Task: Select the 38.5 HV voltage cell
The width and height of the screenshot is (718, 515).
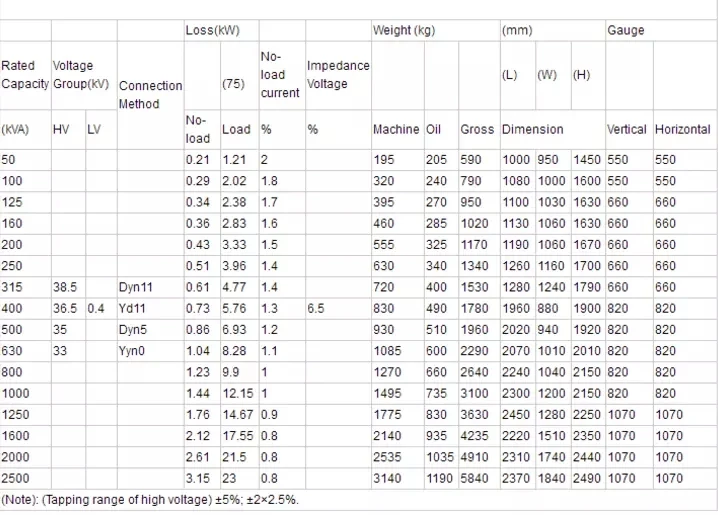Action: pyautogui.click(x=65, y=287)
